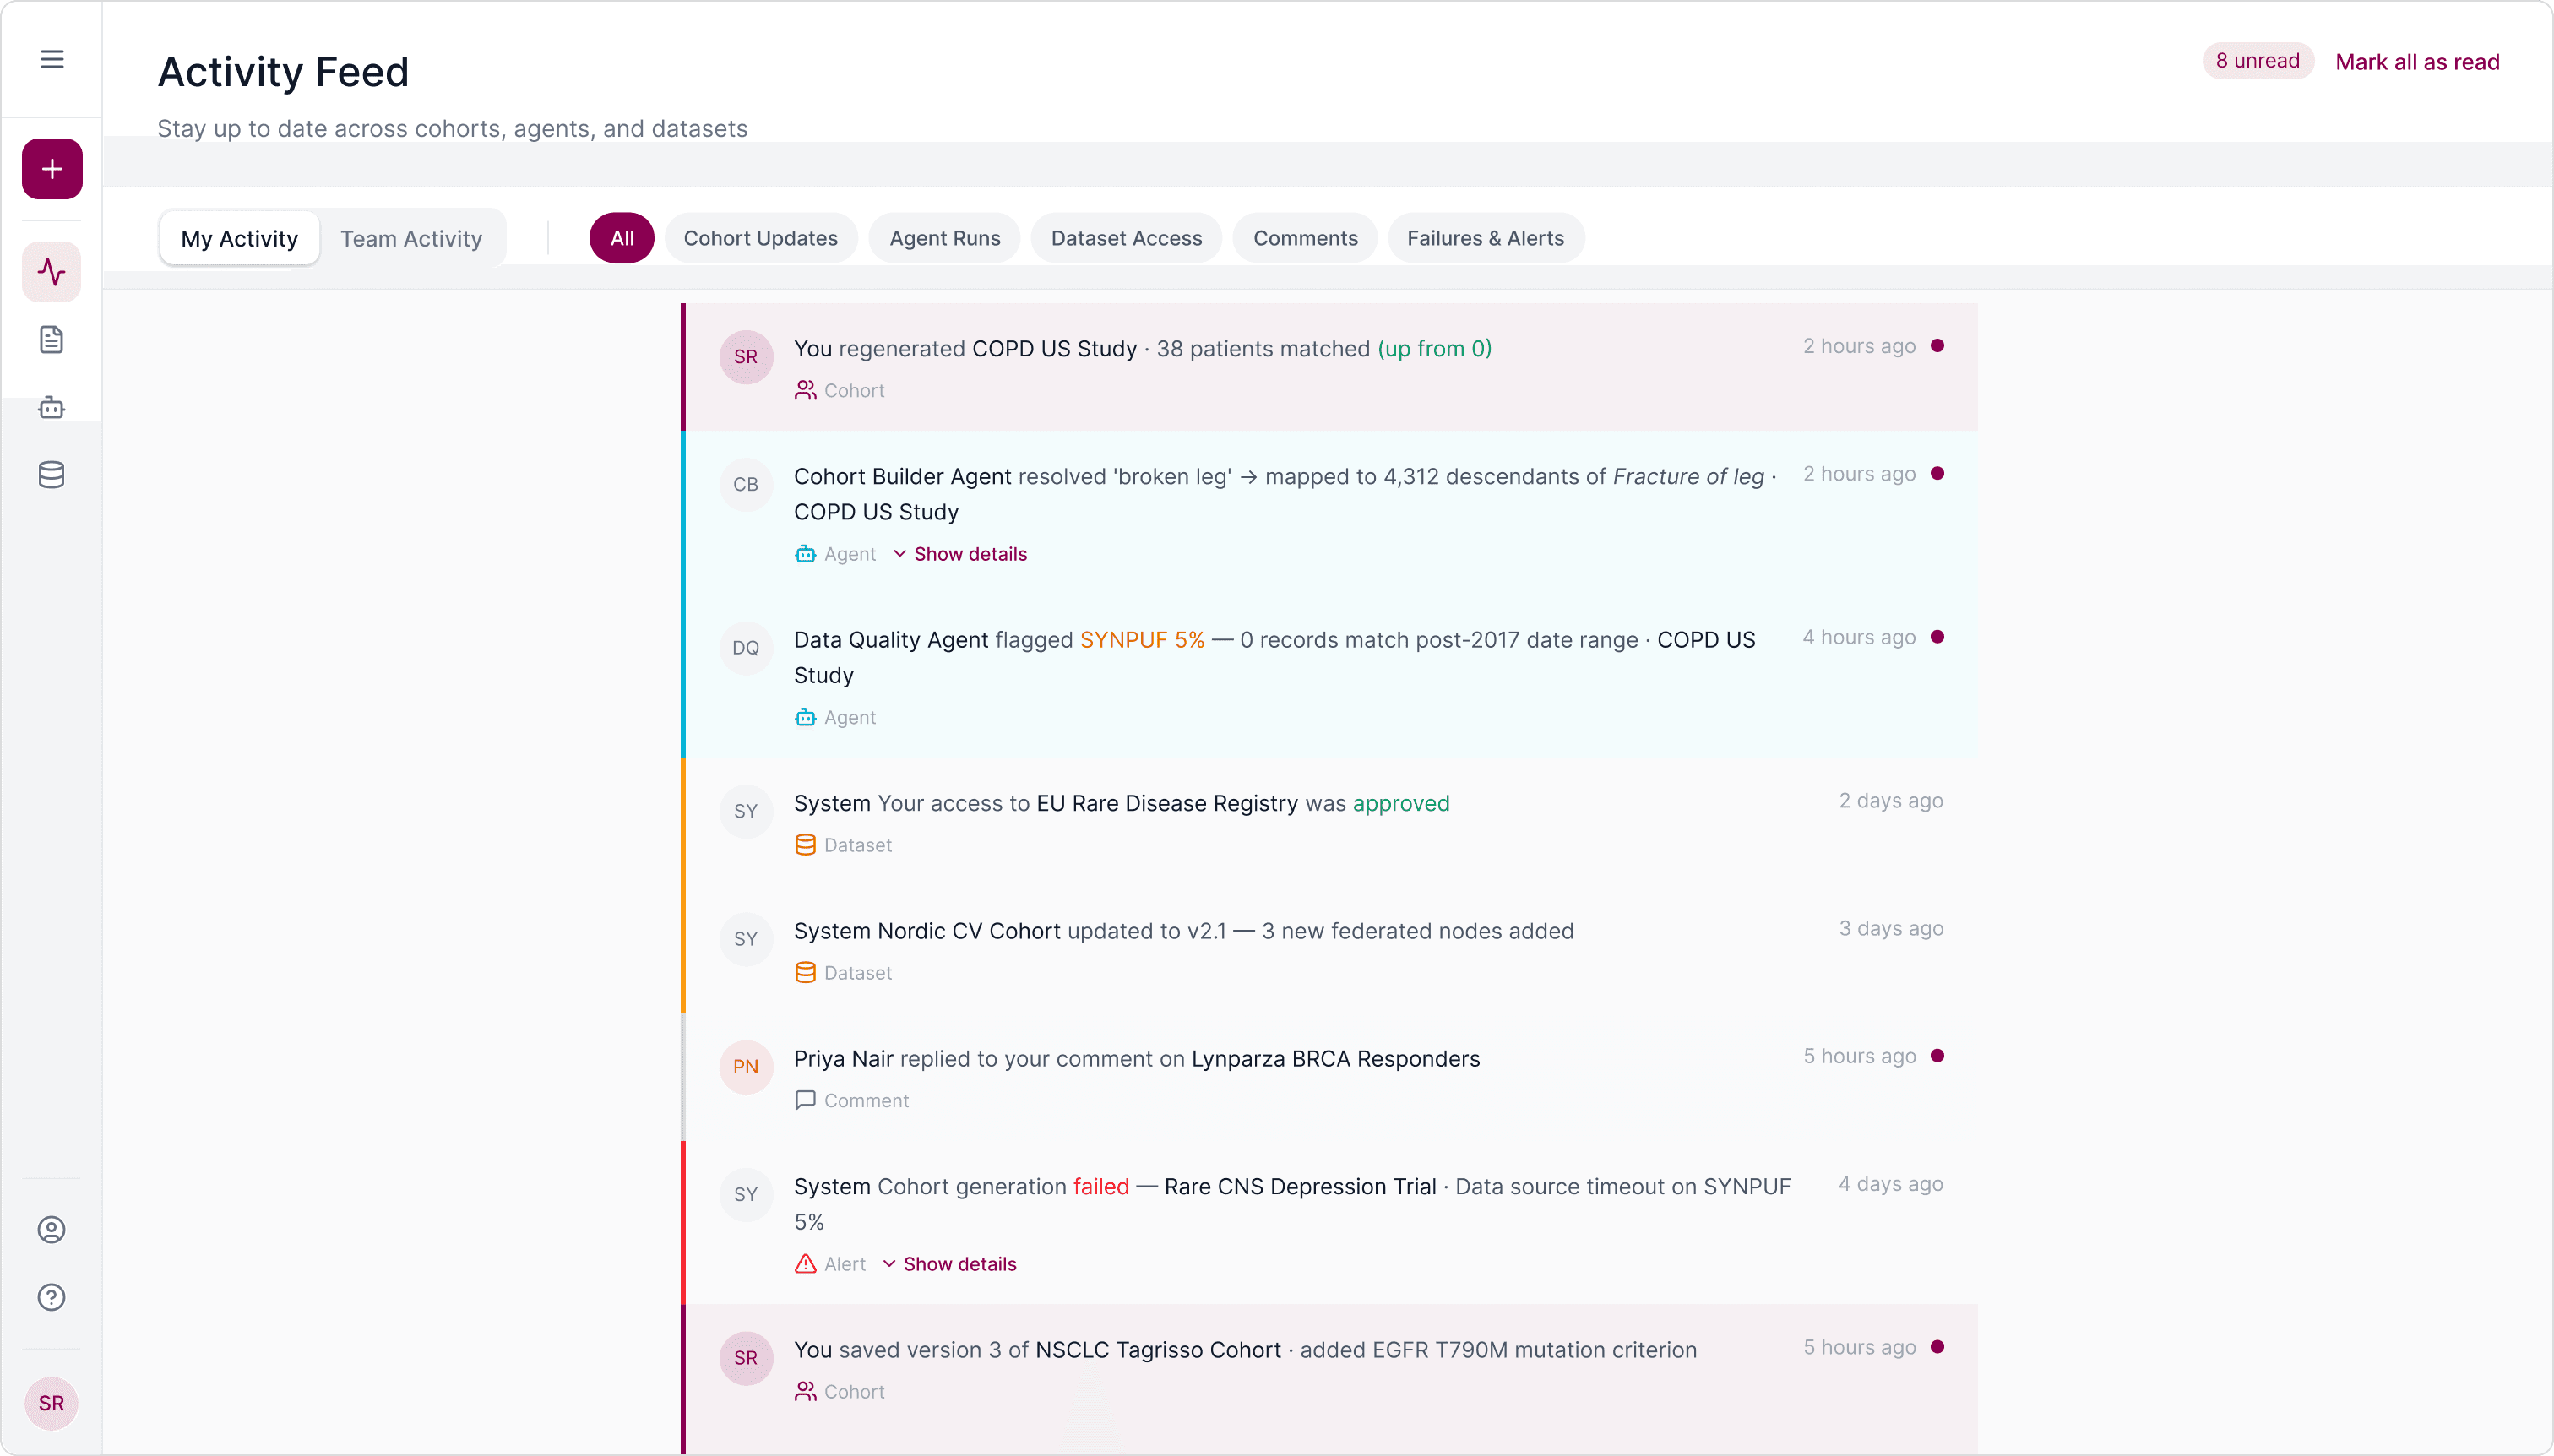
Task: Expand Show details on Cohort generation failed row
Action: (949, 1264)
